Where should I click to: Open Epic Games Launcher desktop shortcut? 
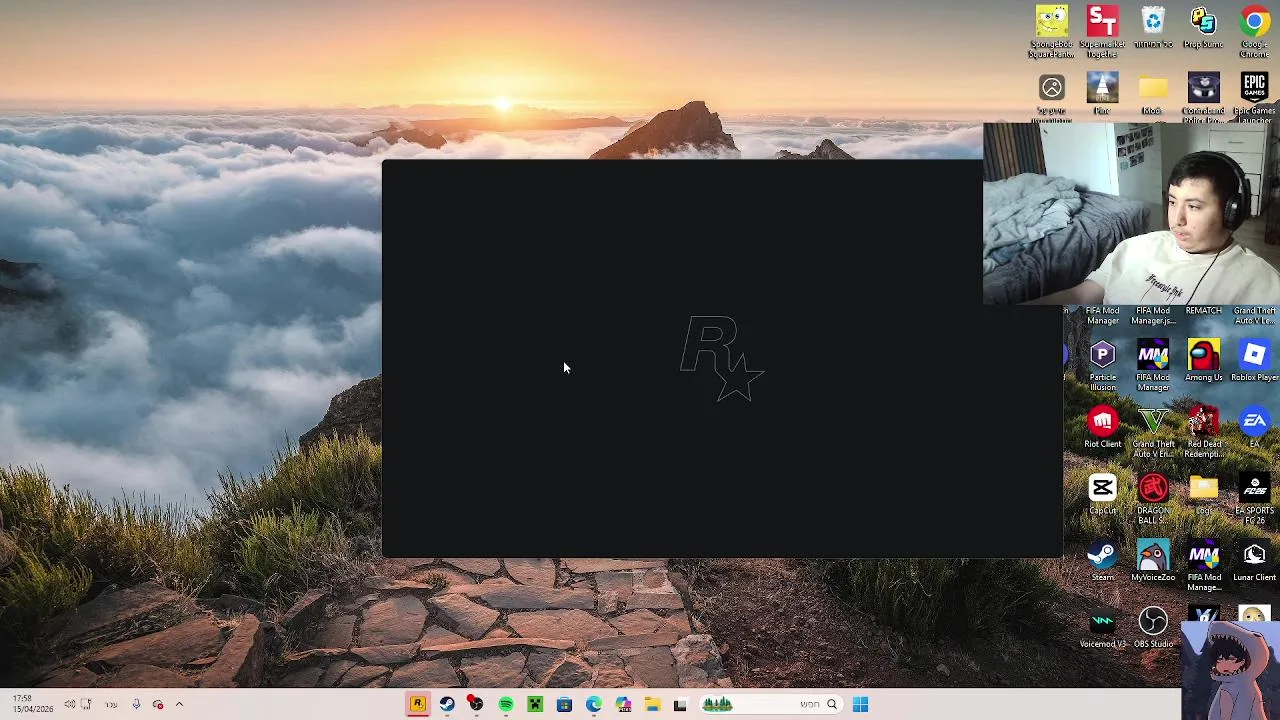(x=1254, y=97)
